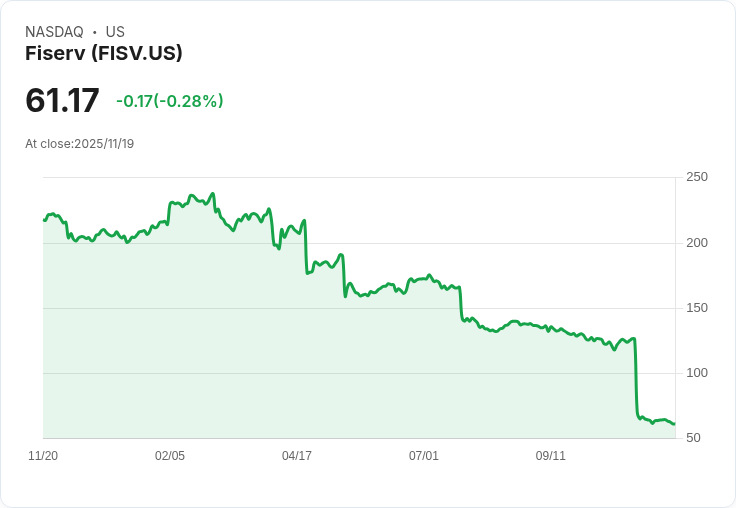Select the -0.17(-0.28%) price change
The image size is (736, 508).
(x=170, y=101)
